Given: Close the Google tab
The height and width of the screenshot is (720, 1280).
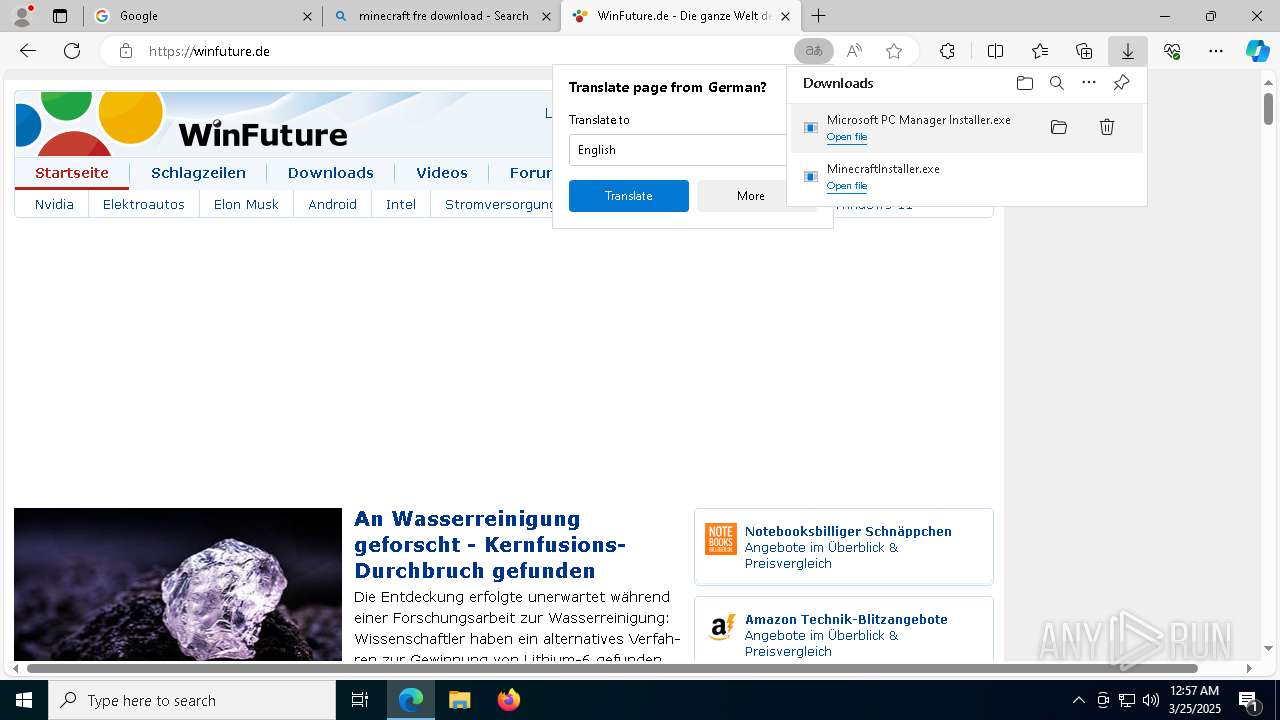Looking at the screenshot, I should tap(308, 16).
